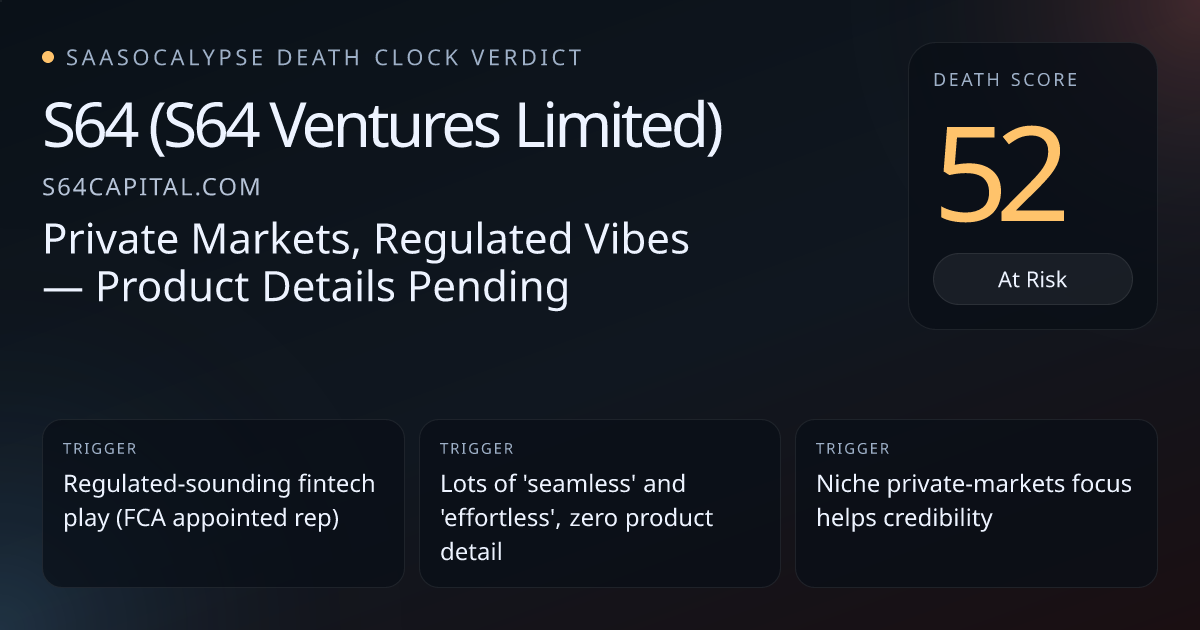Click the 'Private Markets, Regulated Vibes' tagline
The height and width of the screenshot is (630, 1200).
366,241
